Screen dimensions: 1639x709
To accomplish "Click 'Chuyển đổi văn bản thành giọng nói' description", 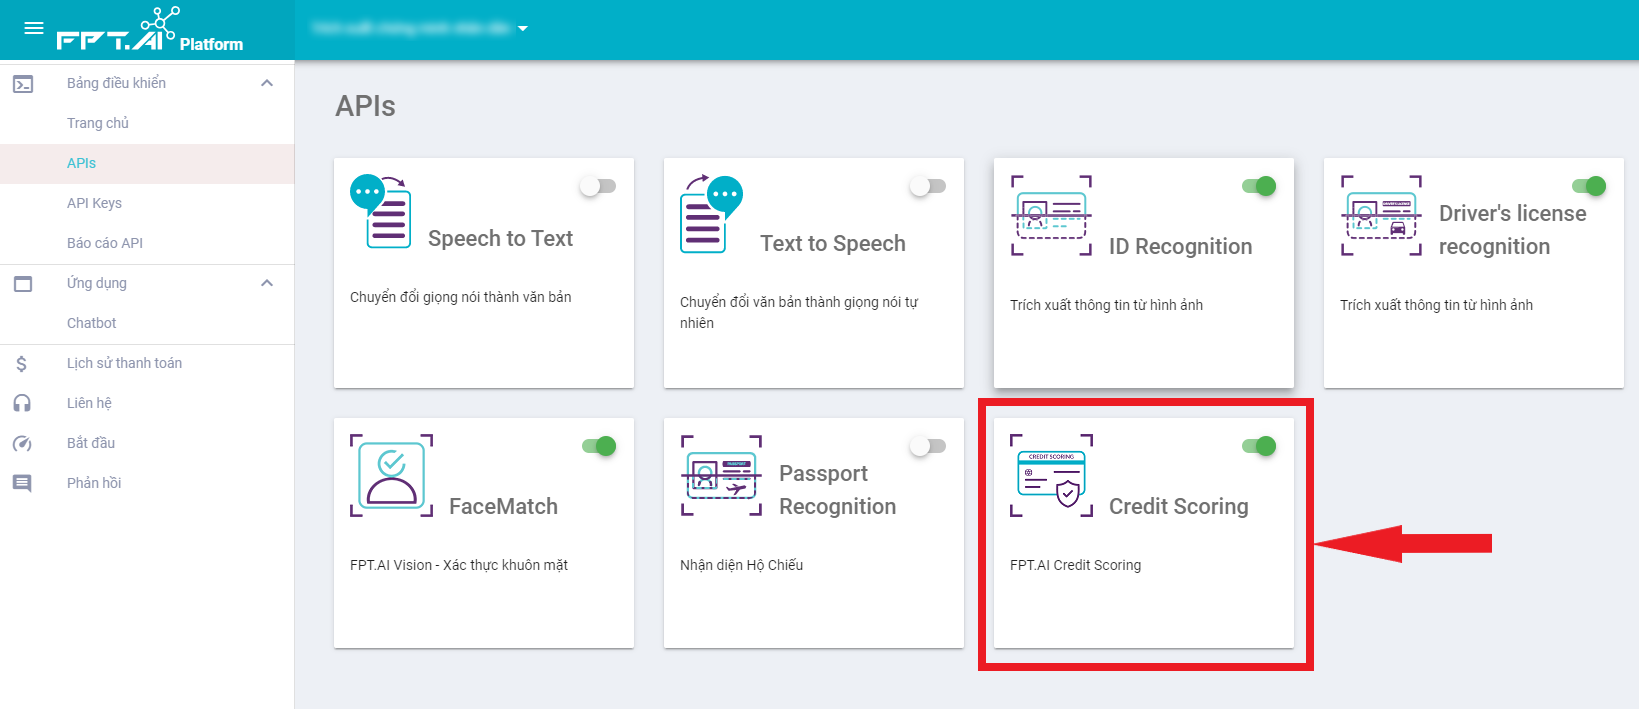I will coord(799,312).
